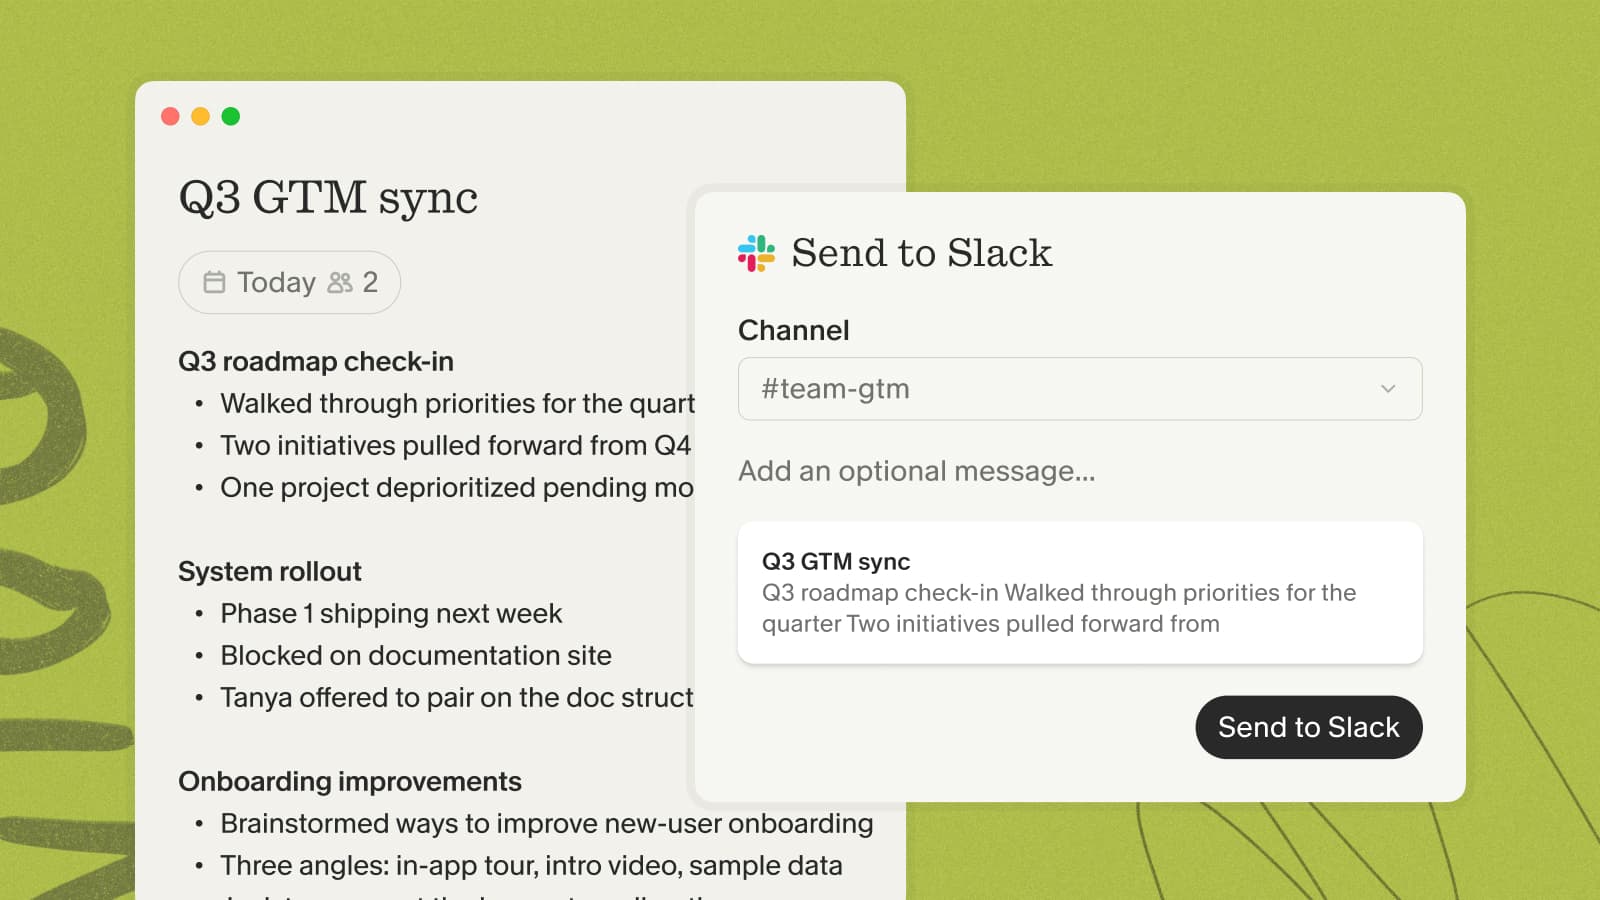Click bullet 'Brainstormed ways to improve new-user onboarding'
The height and width of the screenshot is (900, 1600).
coord(547,823)
